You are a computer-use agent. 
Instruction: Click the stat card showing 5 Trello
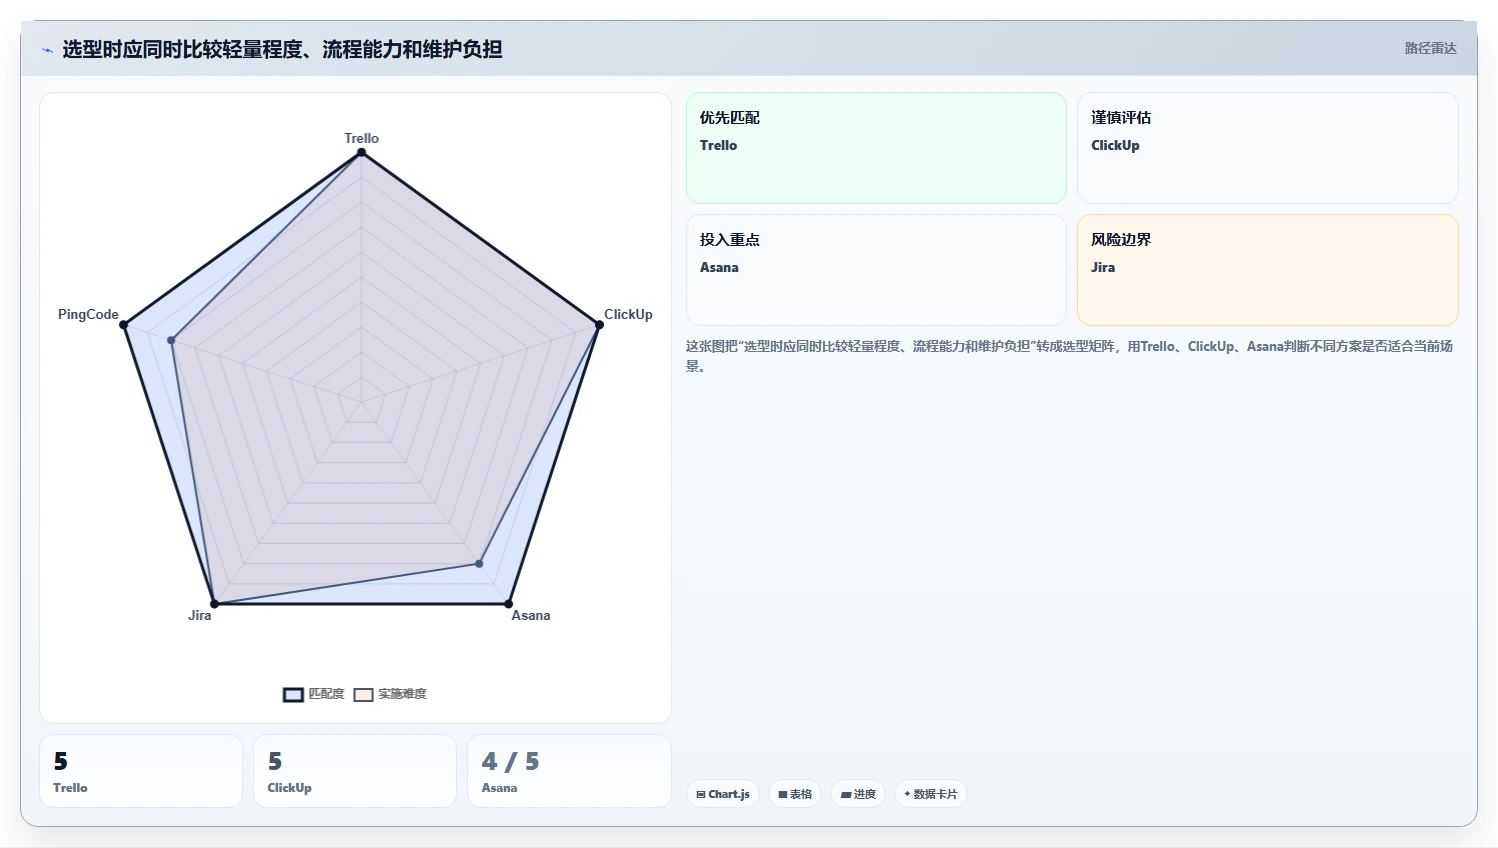pyautogui.click(x=141, y=771)
